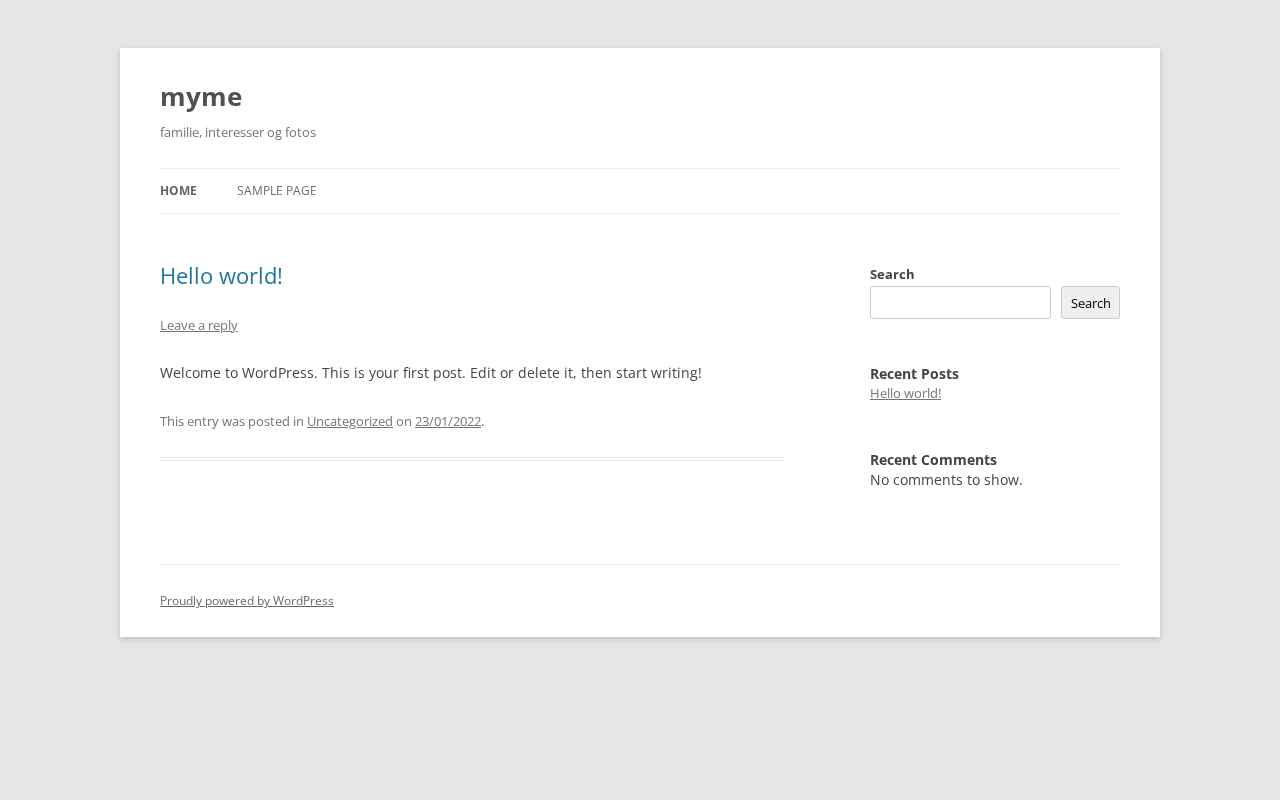
Task: Open "Hello world!" under Recent Posts
Action: [x=905, y=393]
